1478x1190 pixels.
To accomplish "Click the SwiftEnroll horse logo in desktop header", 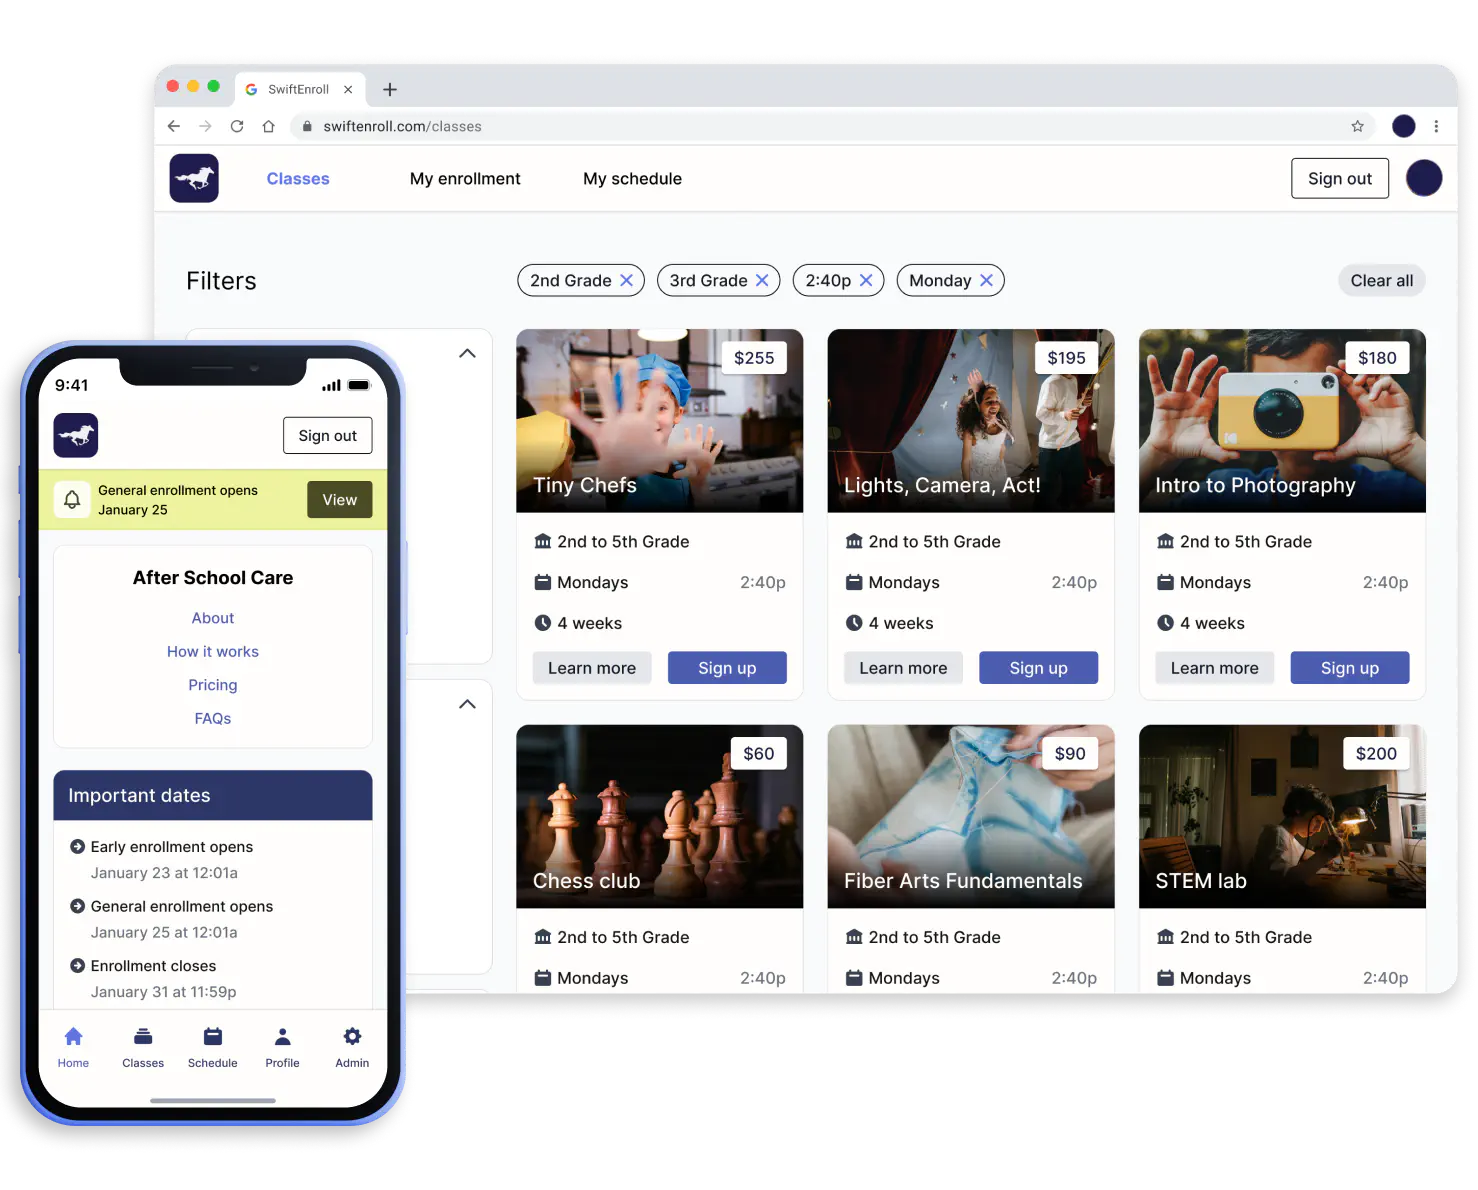I will coord(194,179).
